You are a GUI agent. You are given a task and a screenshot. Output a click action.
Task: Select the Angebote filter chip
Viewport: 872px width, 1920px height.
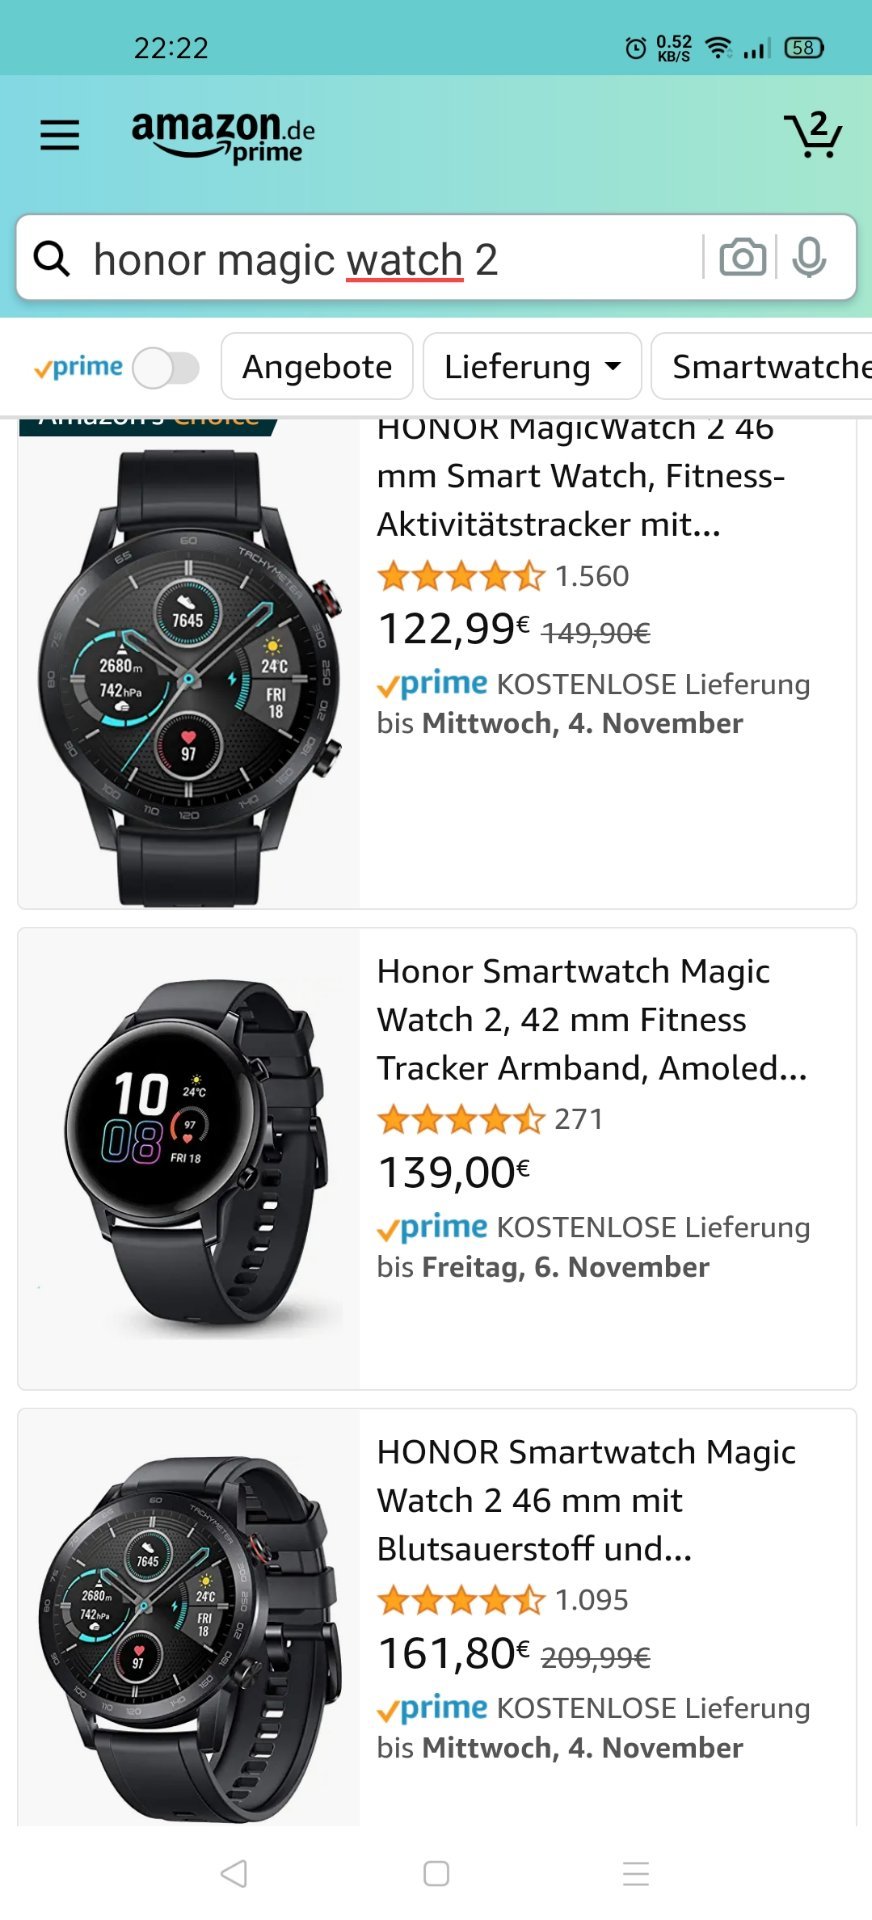[317, 366]
